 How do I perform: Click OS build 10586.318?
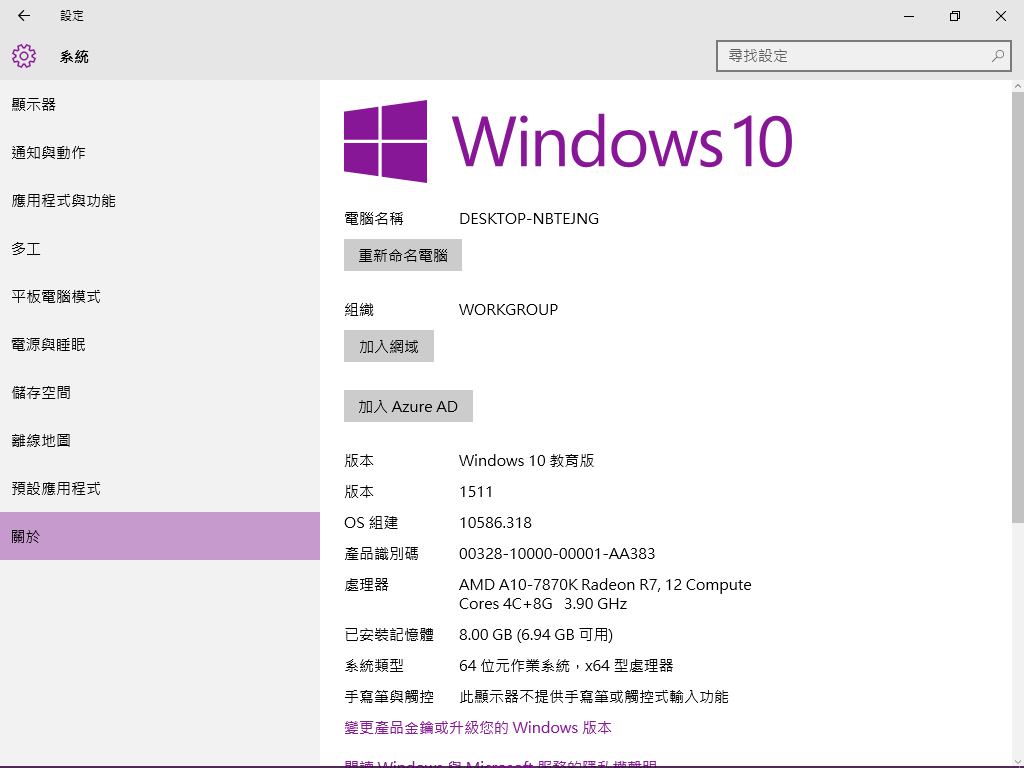coord(496,523)
